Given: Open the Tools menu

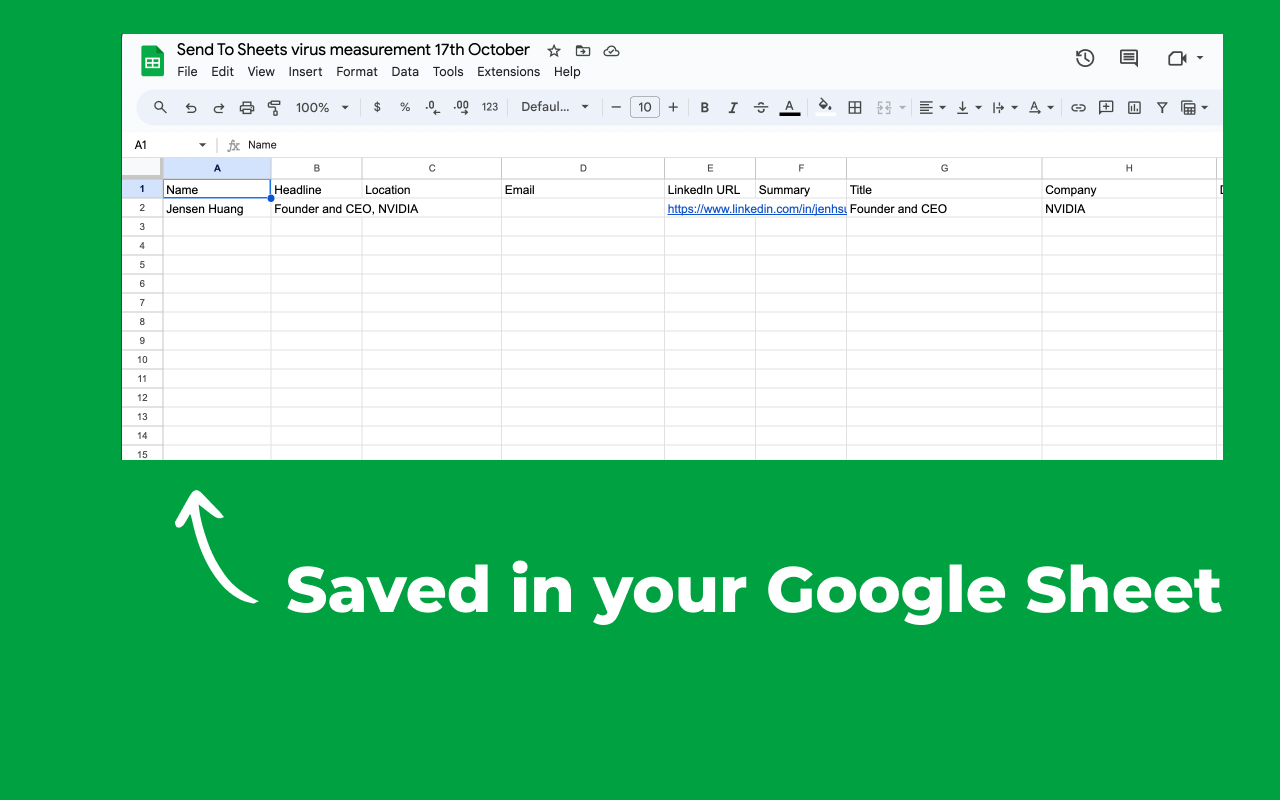Looking at the screenshot, I should [448, 72].
